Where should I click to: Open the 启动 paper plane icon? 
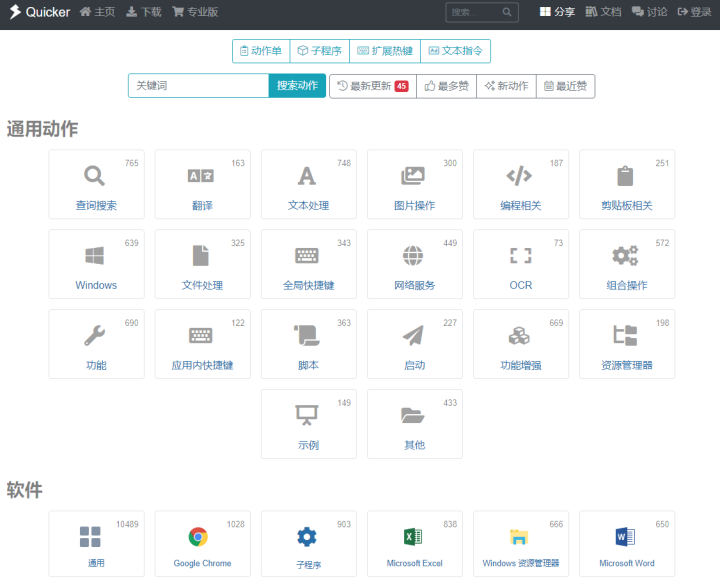(415, 344)
